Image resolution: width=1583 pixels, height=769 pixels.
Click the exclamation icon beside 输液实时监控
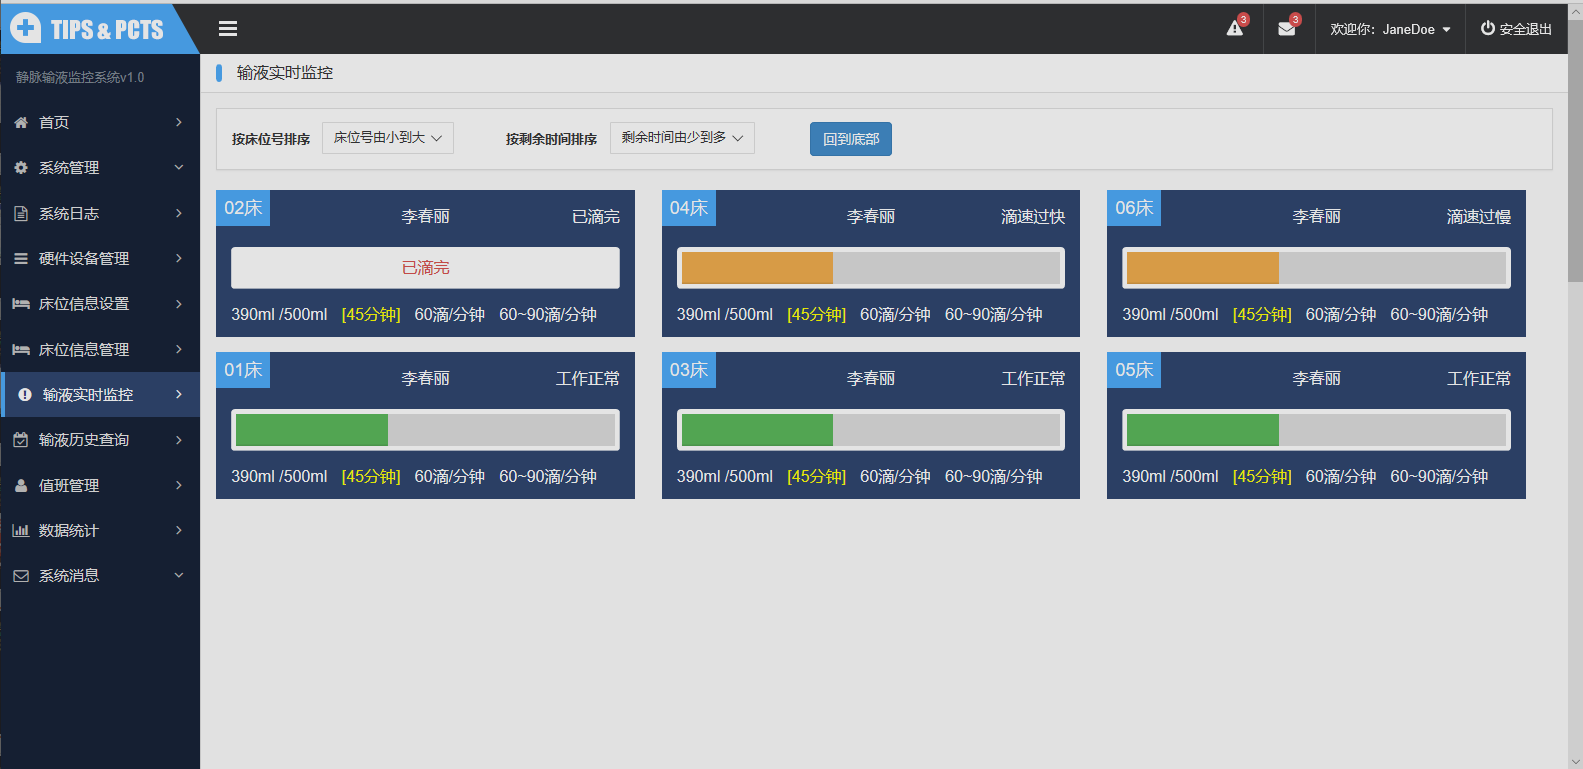(x=25, y=394)
